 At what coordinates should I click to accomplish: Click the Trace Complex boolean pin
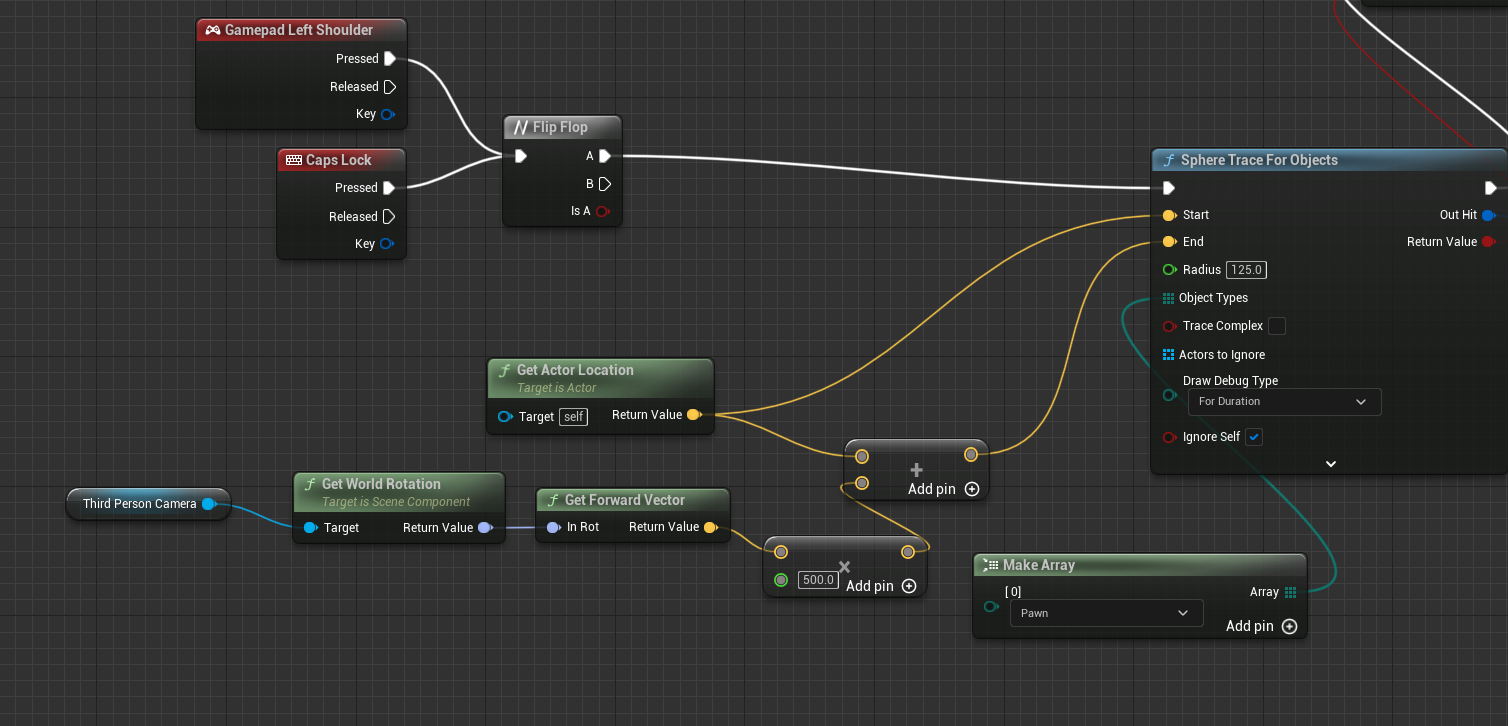click(1169, 326)
